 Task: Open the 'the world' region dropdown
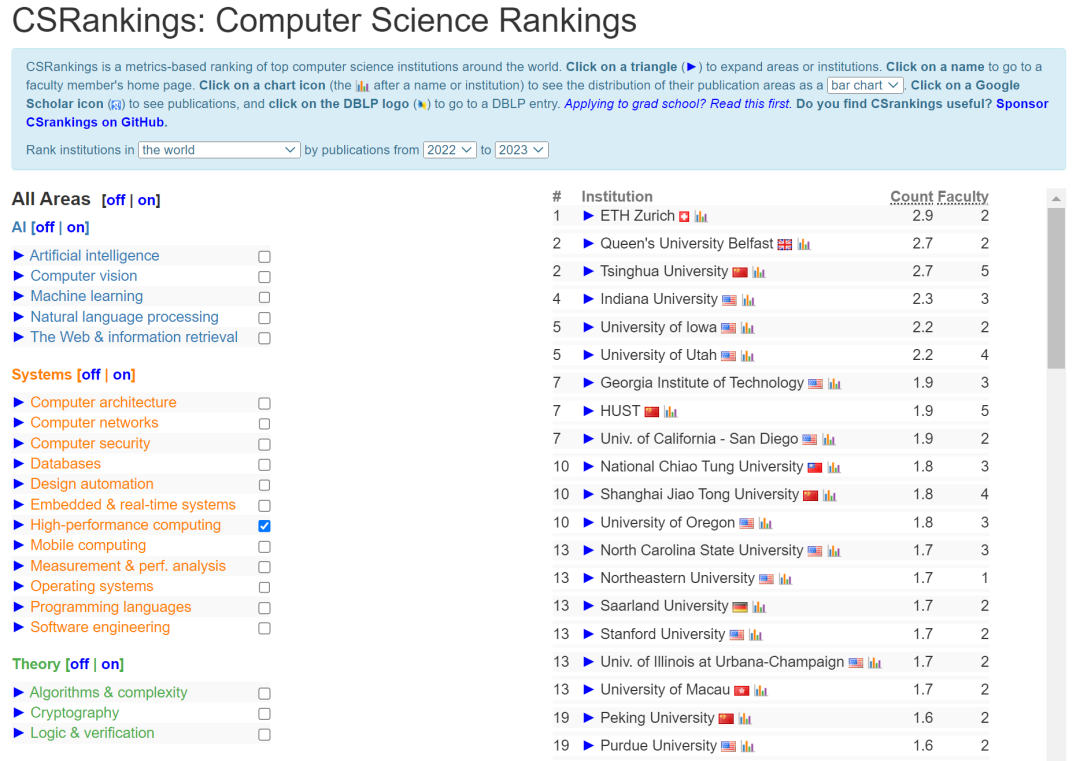point(218,148)
